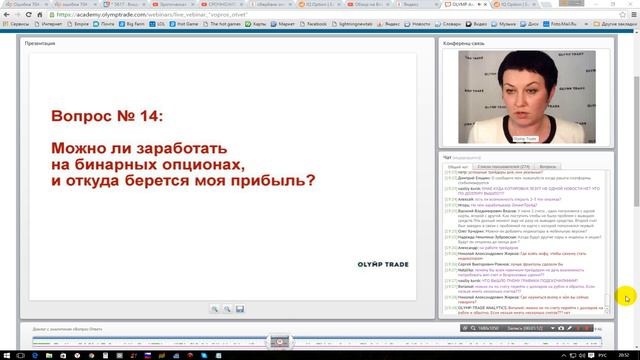Open the Foto.Mail.Ru bookmark
The width and height of the screenshot is (640, 360).
(560, 24)
